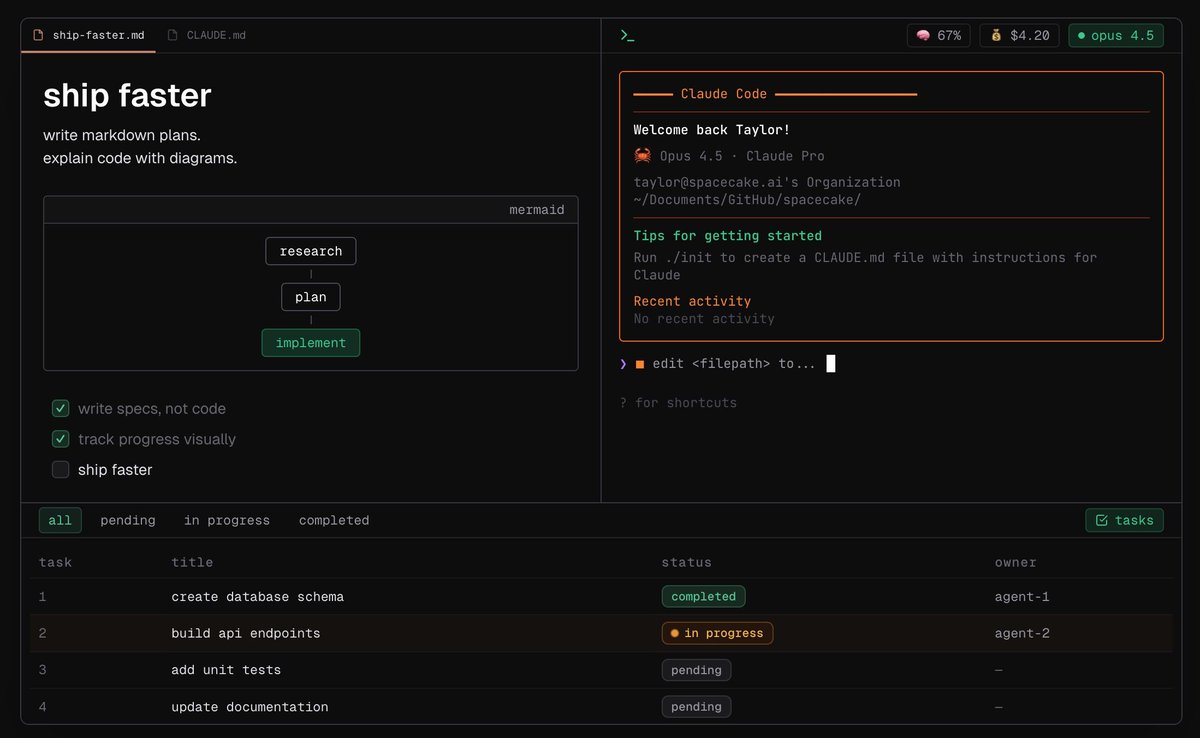
Task: Click the 'plan' diagram node
Action: 311,297
